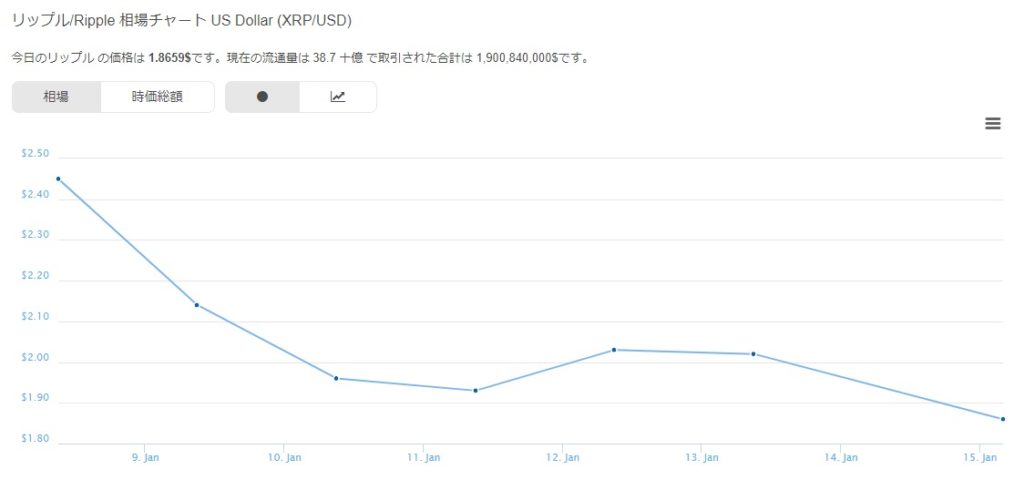Click the 15. Jan axis label
The image size is (1024, 480).
tap(980, 458)
